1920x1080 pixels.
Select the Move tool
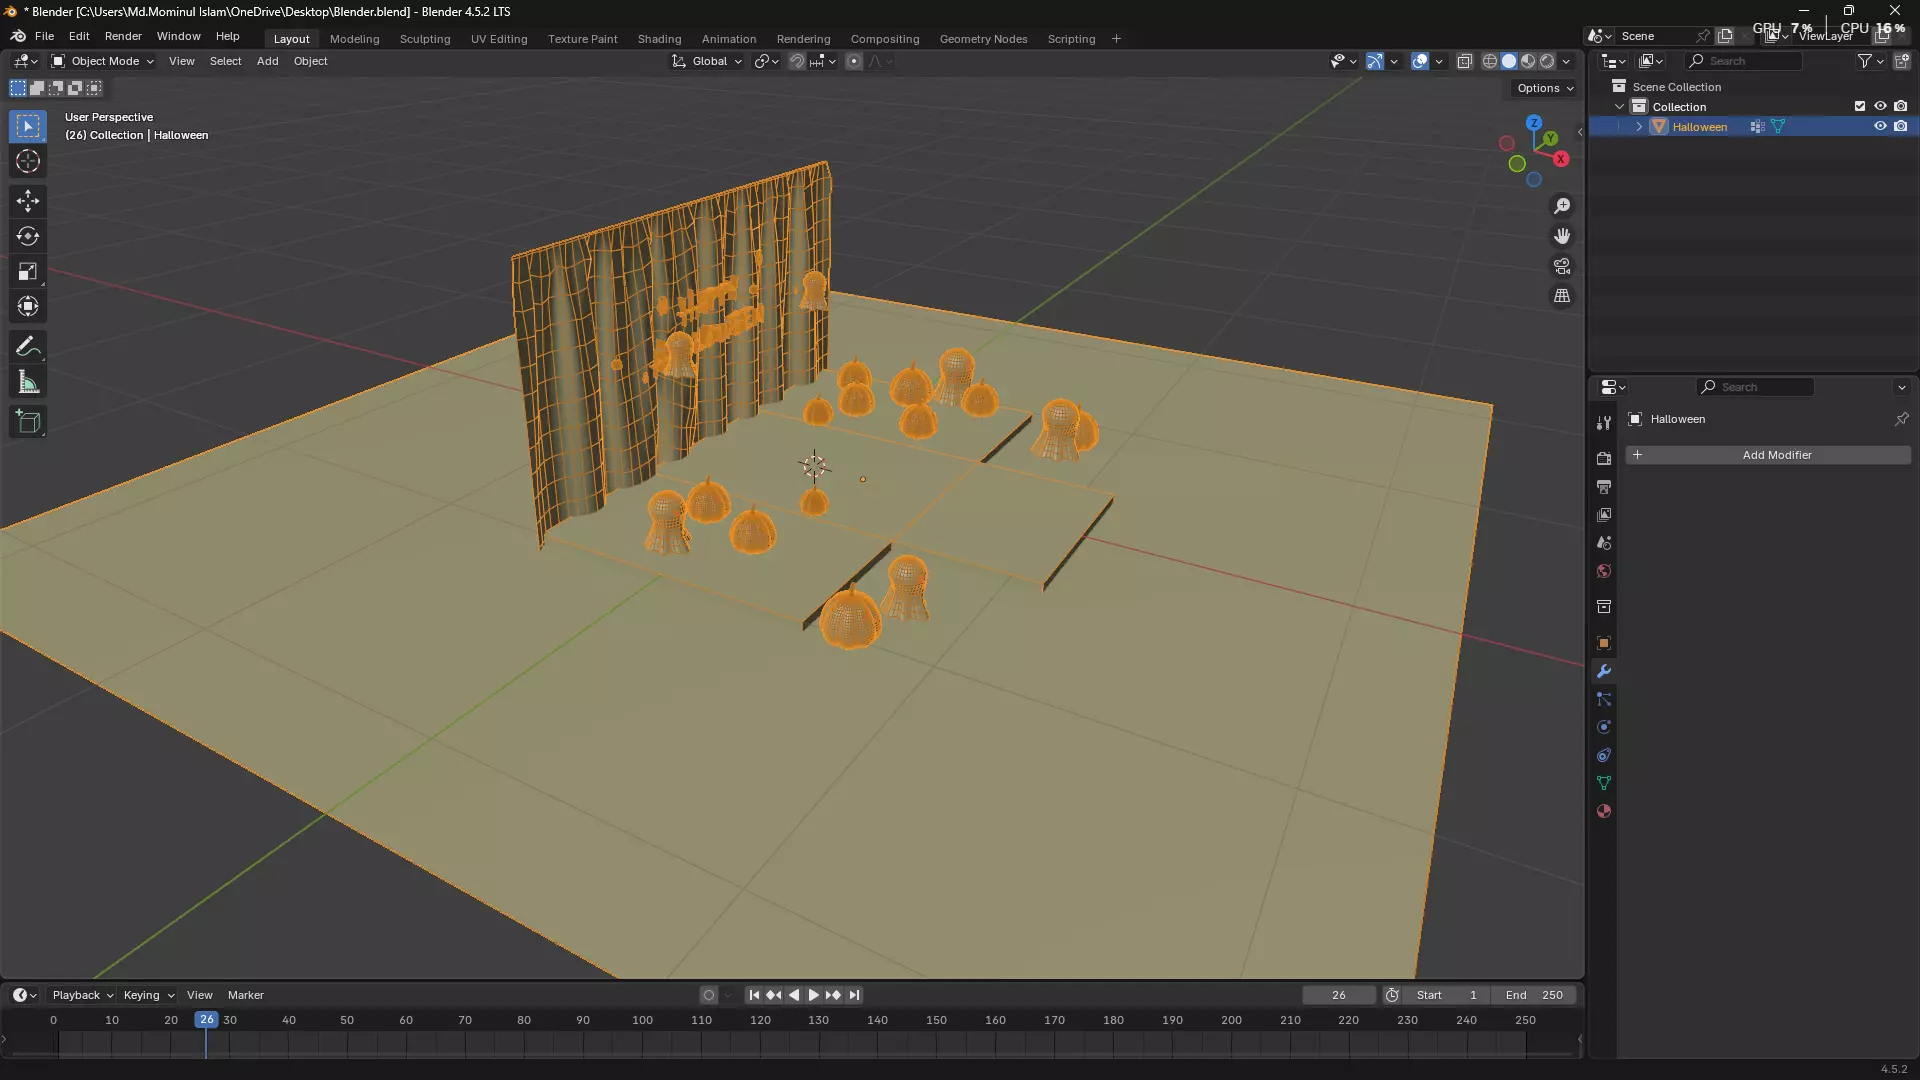28,201
